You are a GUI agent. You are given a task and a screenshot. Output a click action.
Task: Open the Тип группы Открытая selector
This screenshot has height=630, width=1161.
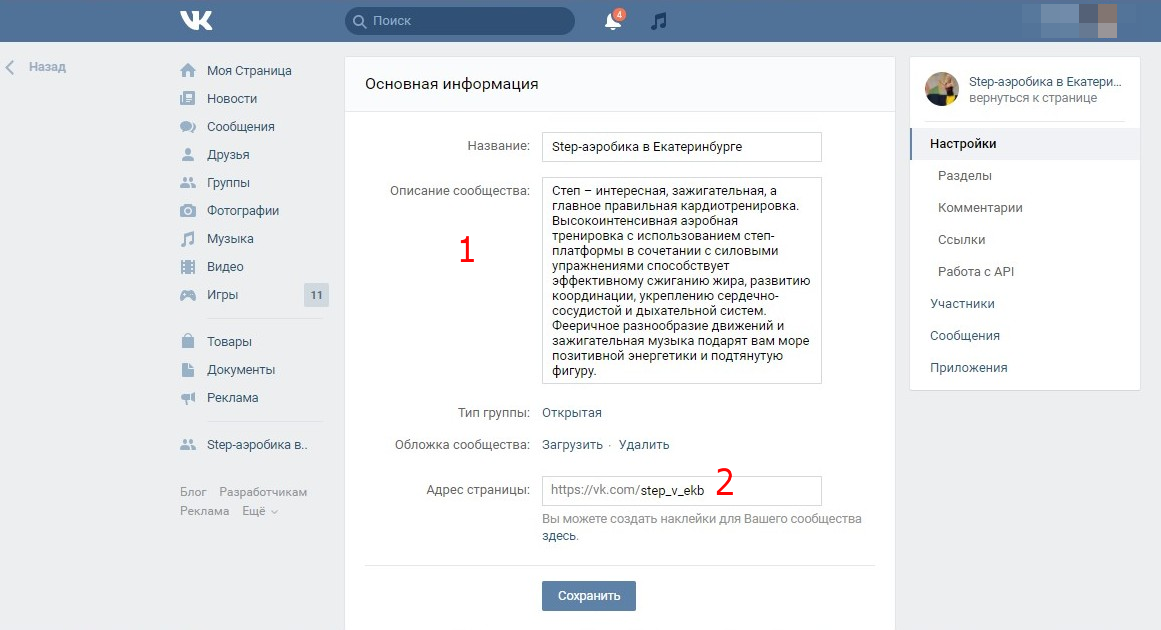572,413
